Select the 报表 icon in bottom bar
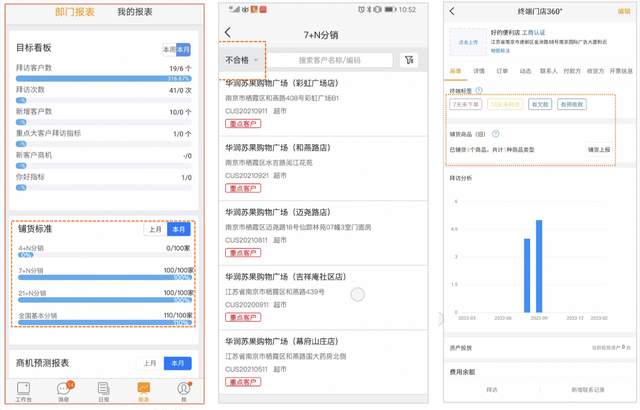The height and width of the screenshot is (410, 640). 143,390
